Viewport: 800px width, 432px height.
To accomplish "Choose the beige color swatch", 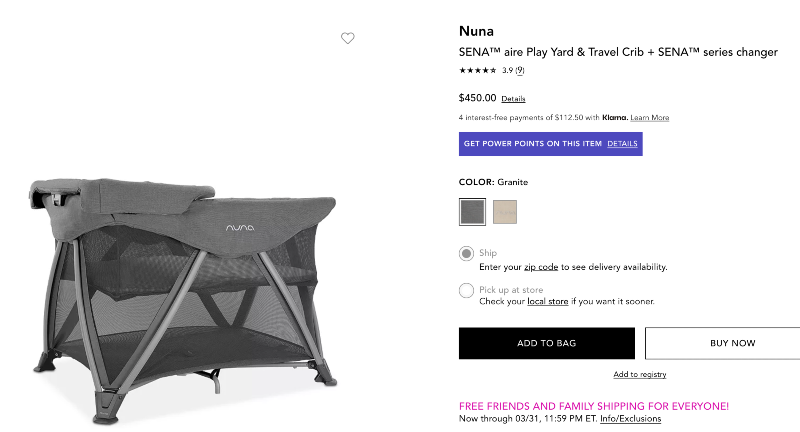I will click(505, 212).
